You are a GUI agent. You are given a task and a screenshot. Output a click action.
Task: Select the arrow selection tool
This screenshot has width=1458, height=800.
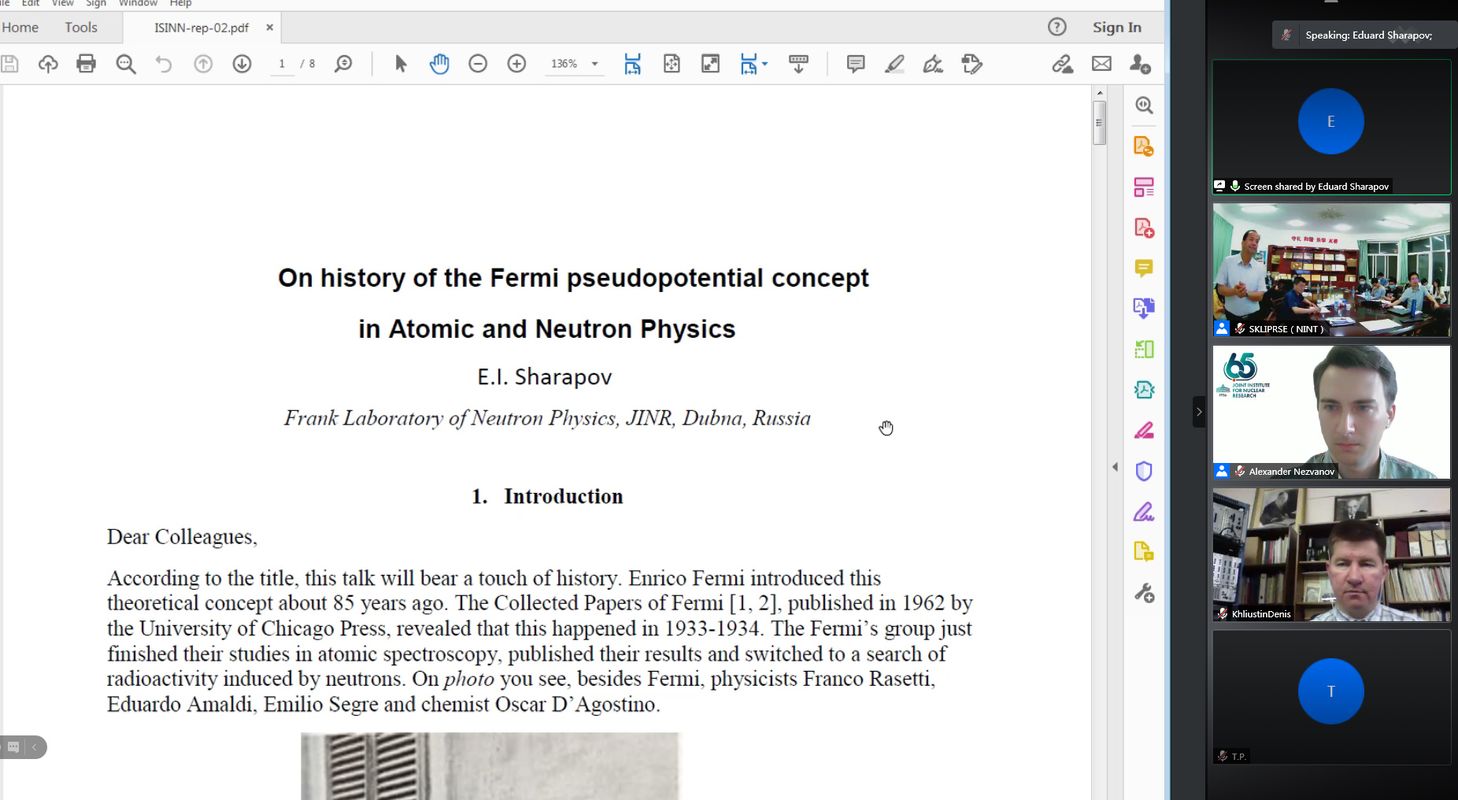(401, 64)
